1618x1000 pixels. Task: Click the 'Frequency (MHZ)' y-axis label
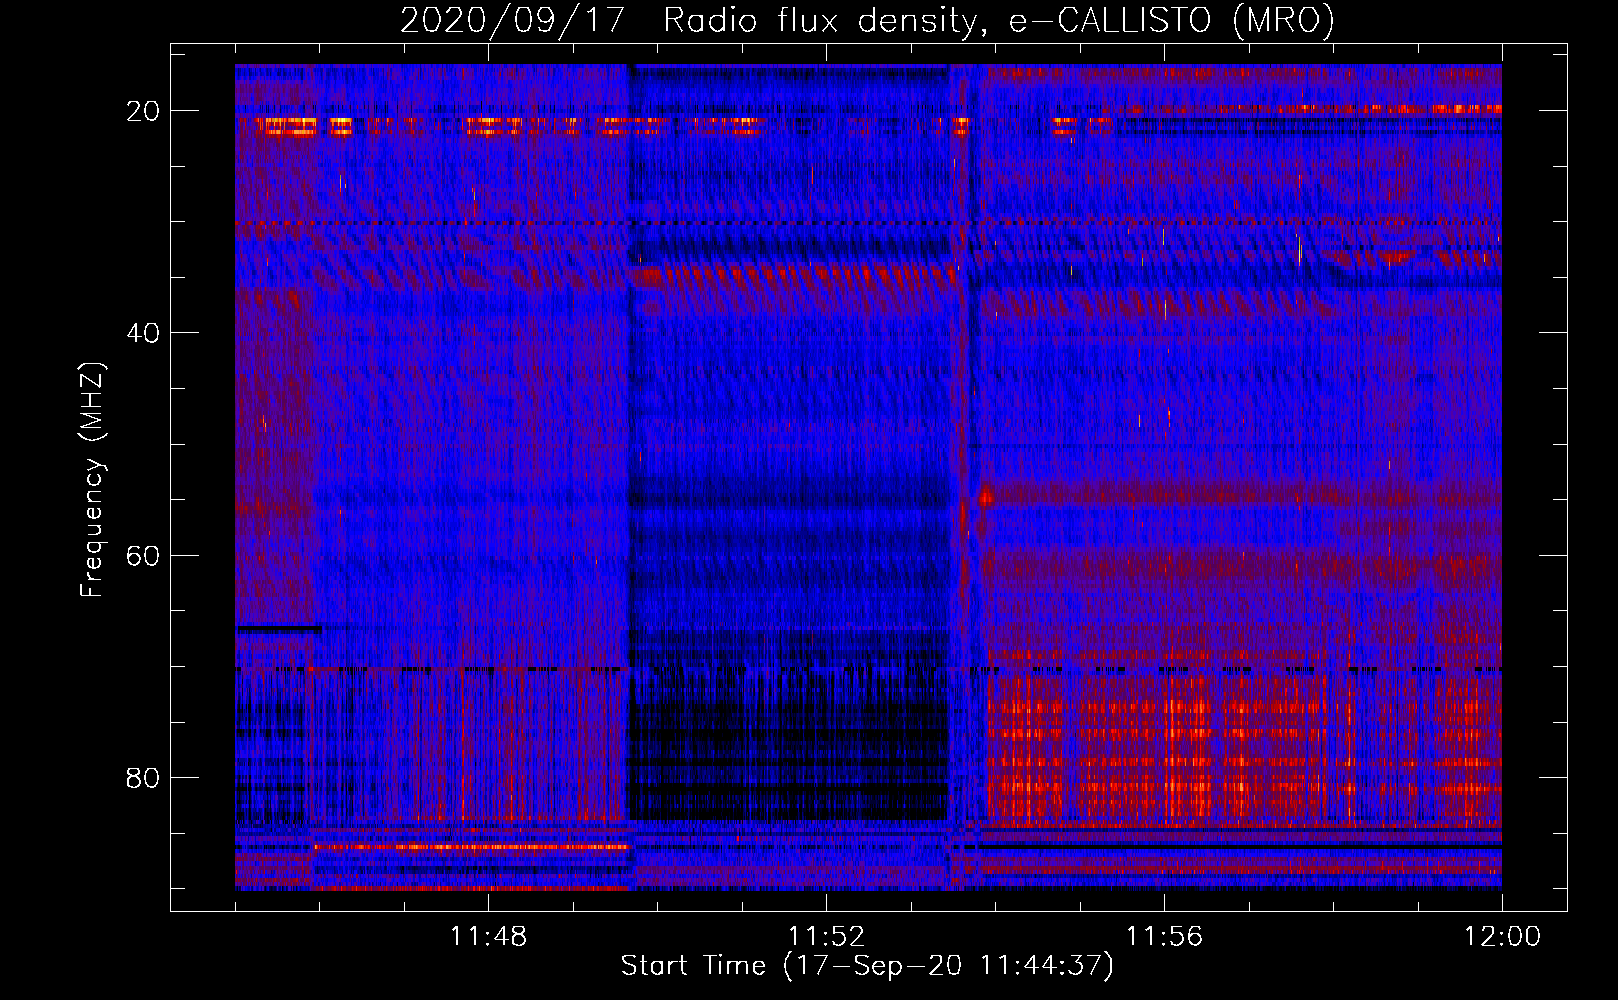click(92, 479)
